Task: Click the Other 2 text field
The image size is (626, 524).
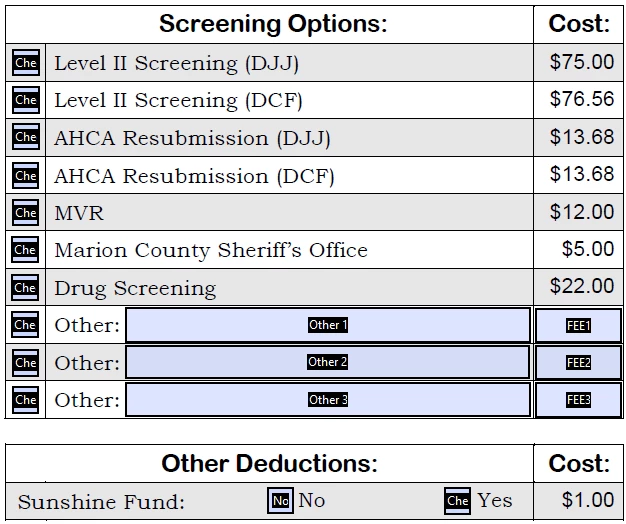Action: [328, 362]
